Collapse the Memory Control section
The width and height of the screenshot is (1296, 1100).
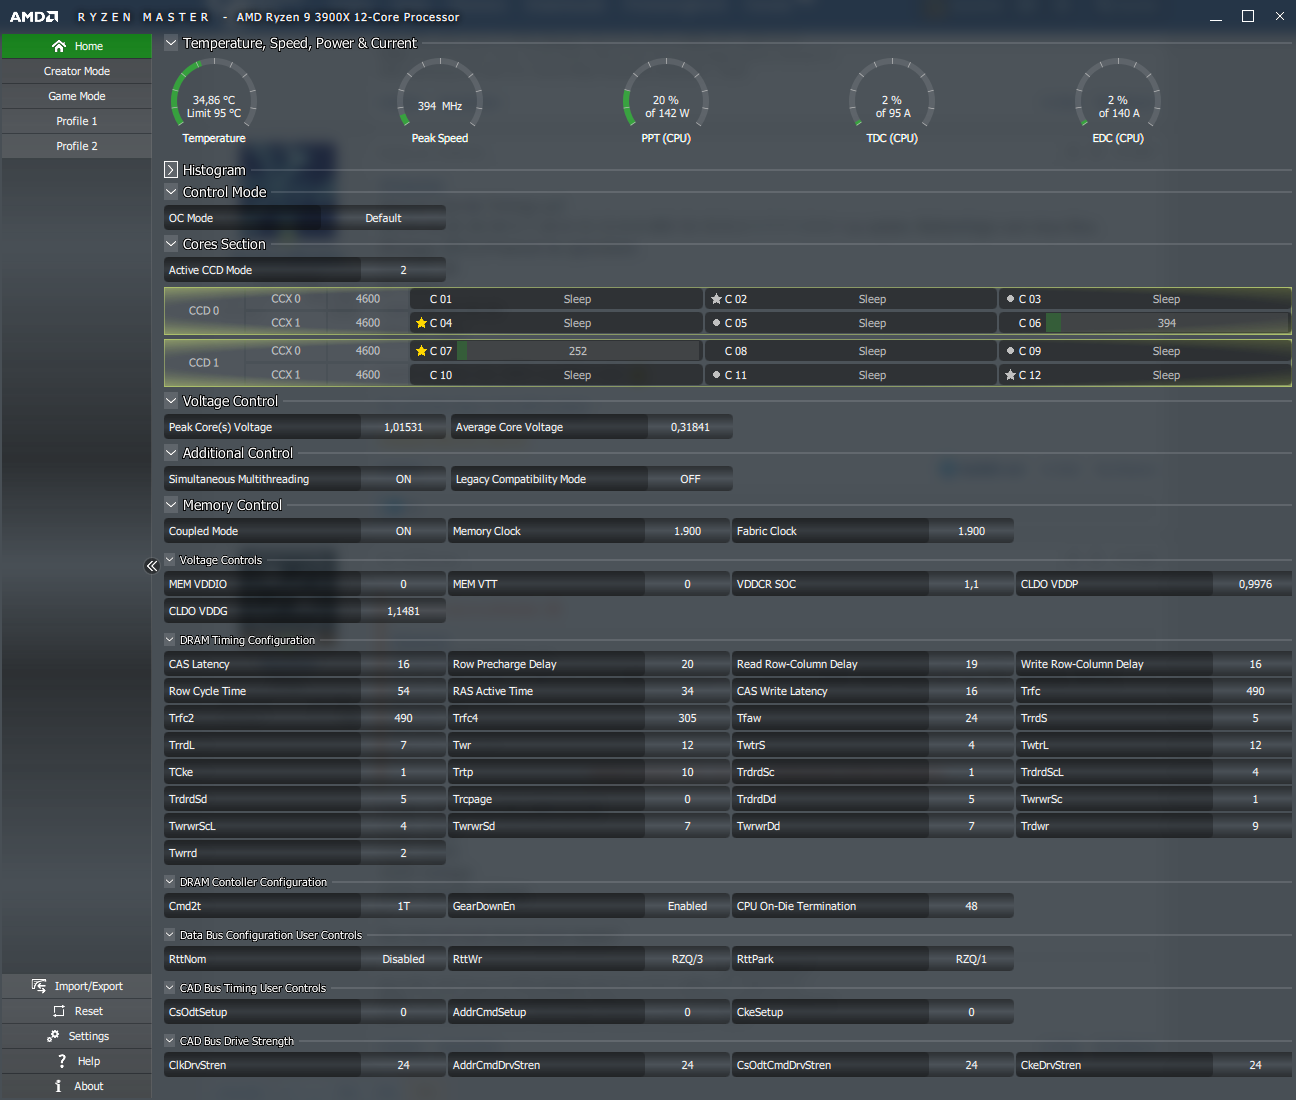coord(171,505)
